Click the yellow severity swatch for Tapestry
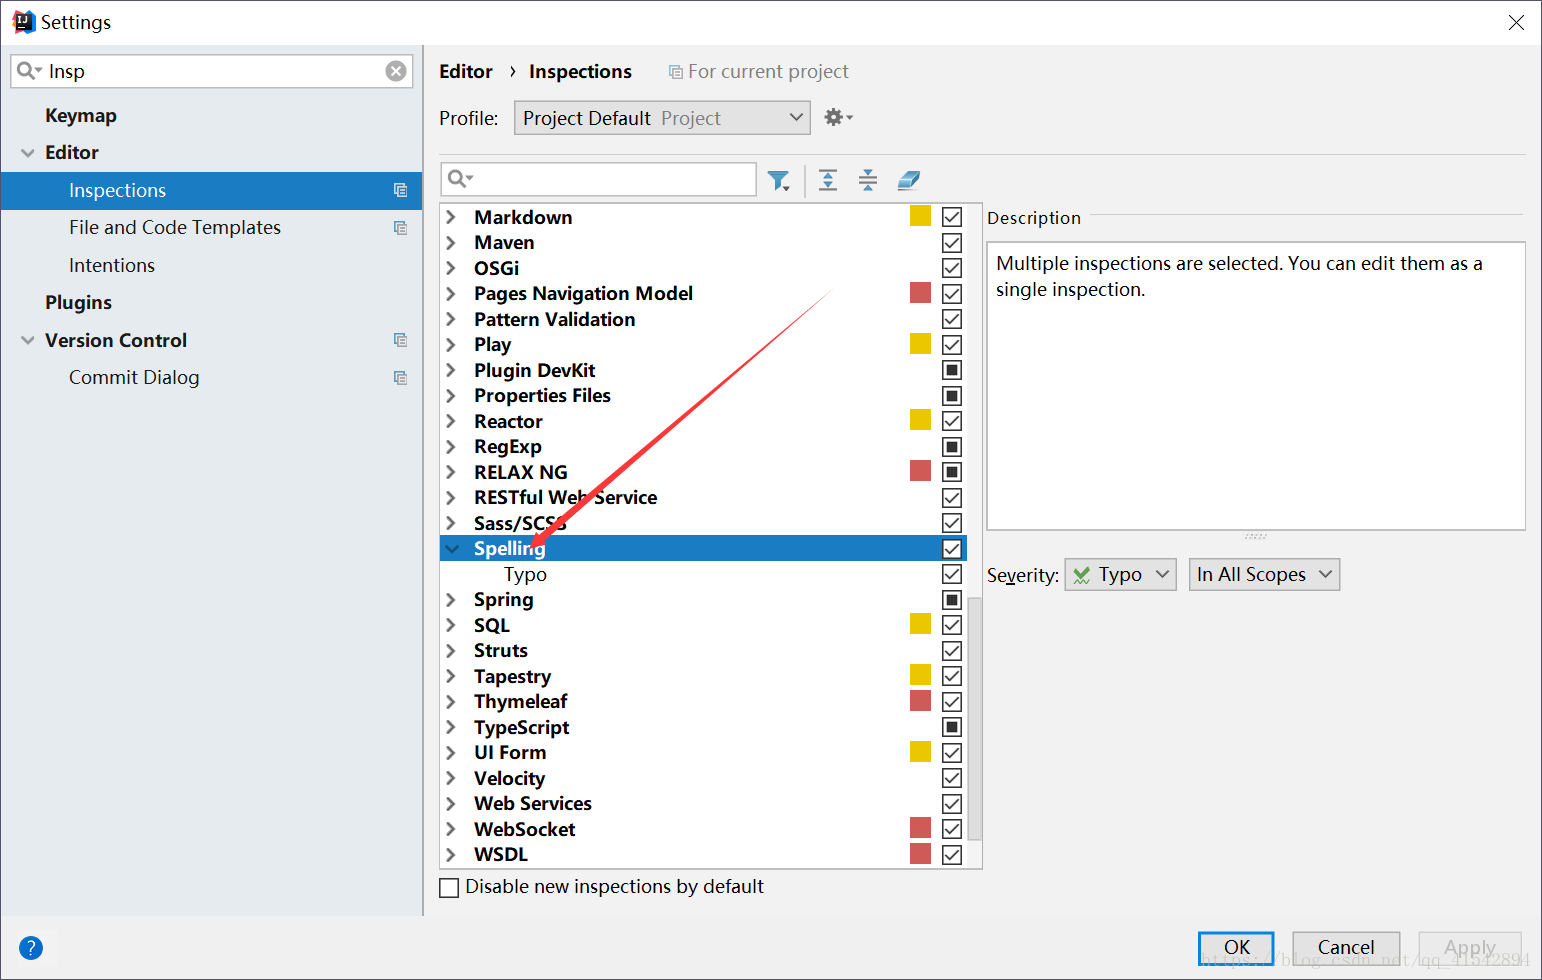The width and height of the screenshot is (1542, 980). pyautogui.click(x=921, y=675)
